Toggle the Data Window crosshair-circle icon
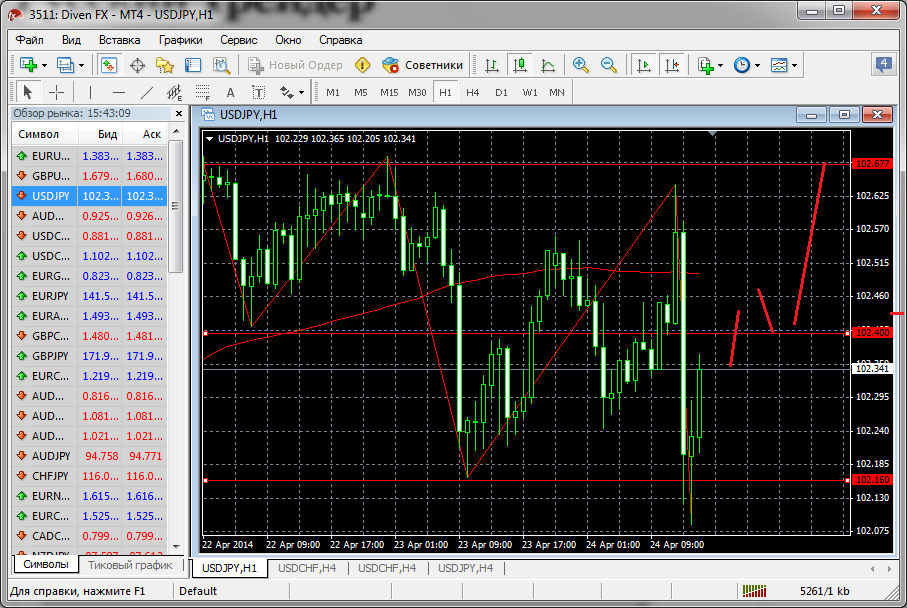This screenshot has height=608, width=907. [x=137, y=65]
